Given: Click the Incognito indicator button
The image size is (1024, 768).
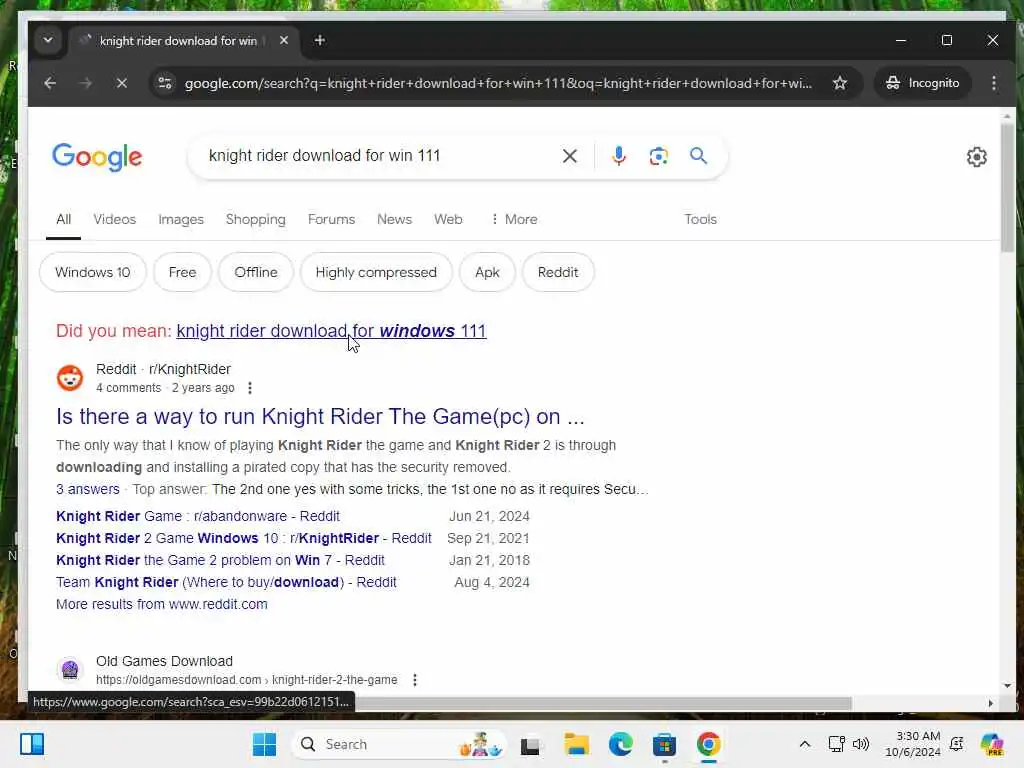Looking at the screenshot, I should point(922,83).
